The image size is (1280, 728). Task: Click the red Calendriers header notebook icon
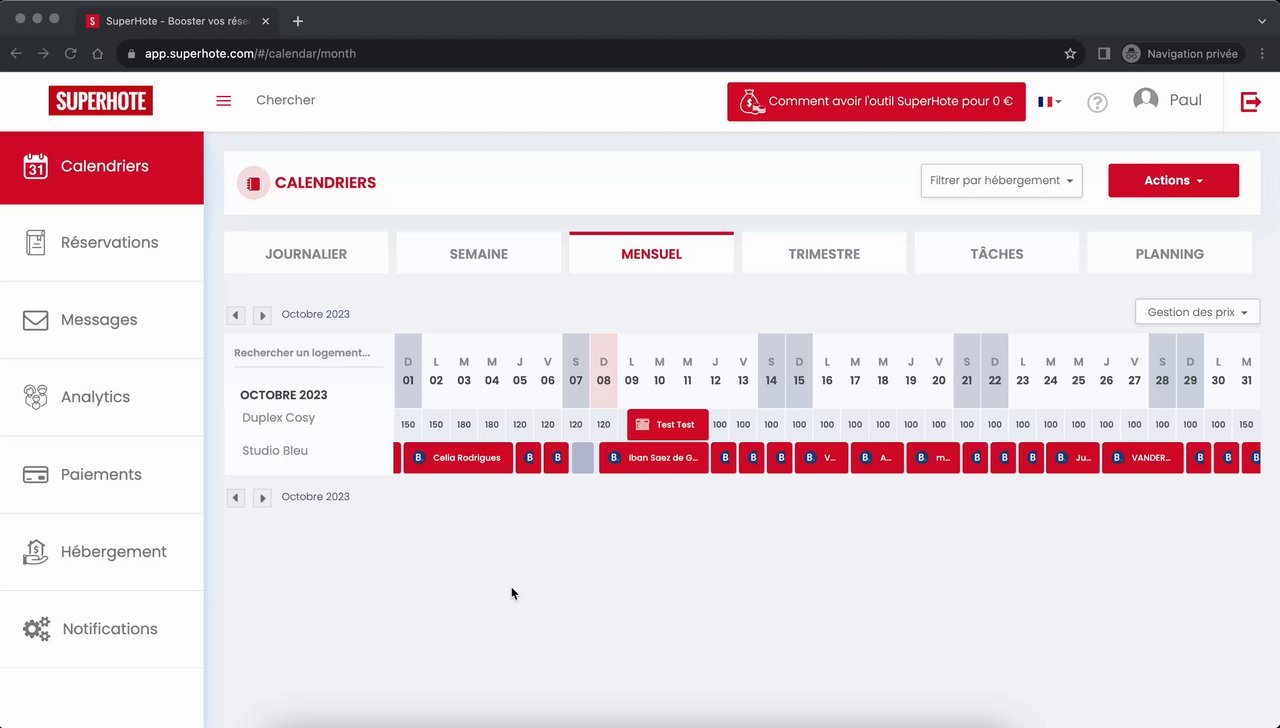coord(253,183)
